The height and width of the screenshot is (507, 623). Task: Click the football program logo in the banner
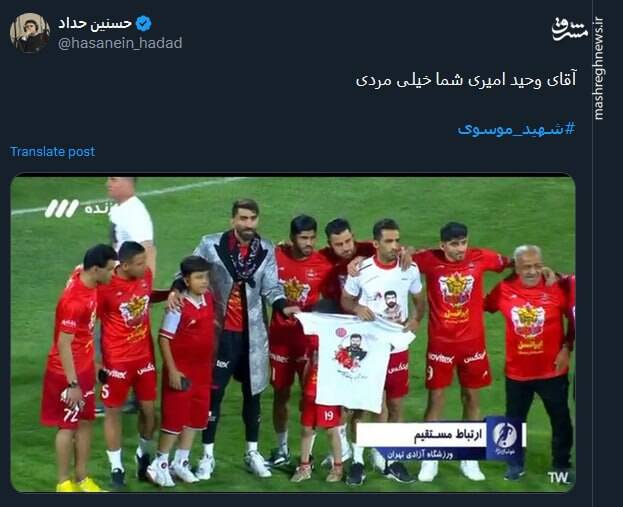pos(504,437)
